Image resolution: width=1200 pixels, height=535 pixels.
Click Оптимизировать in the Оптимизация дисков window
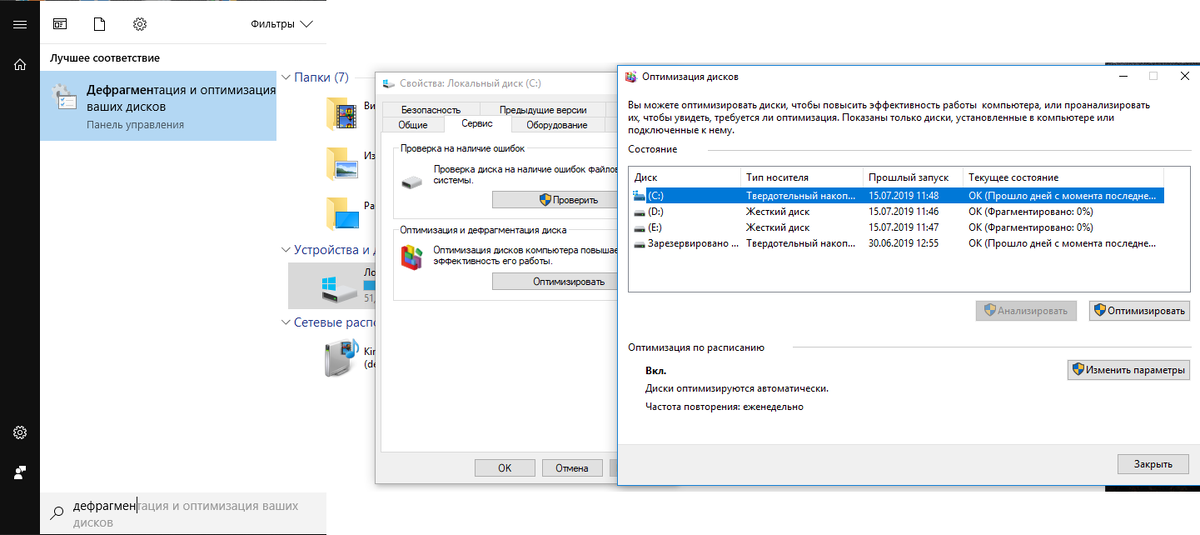pos(1139,311)
